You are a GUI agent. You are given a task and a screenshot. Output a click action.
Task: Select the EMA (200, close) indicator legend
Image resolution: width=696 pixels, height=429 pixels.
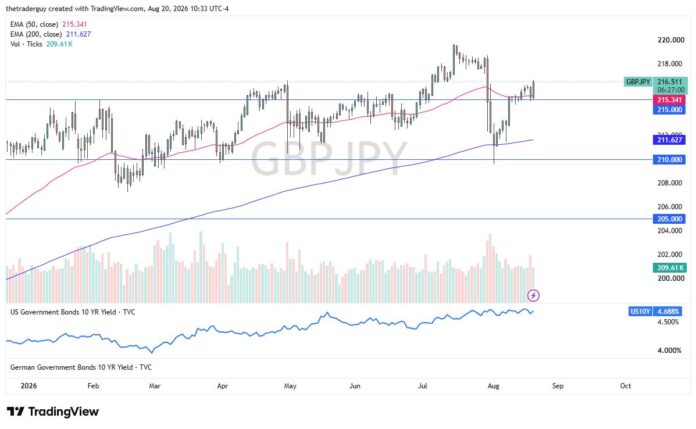click(51, 34)
